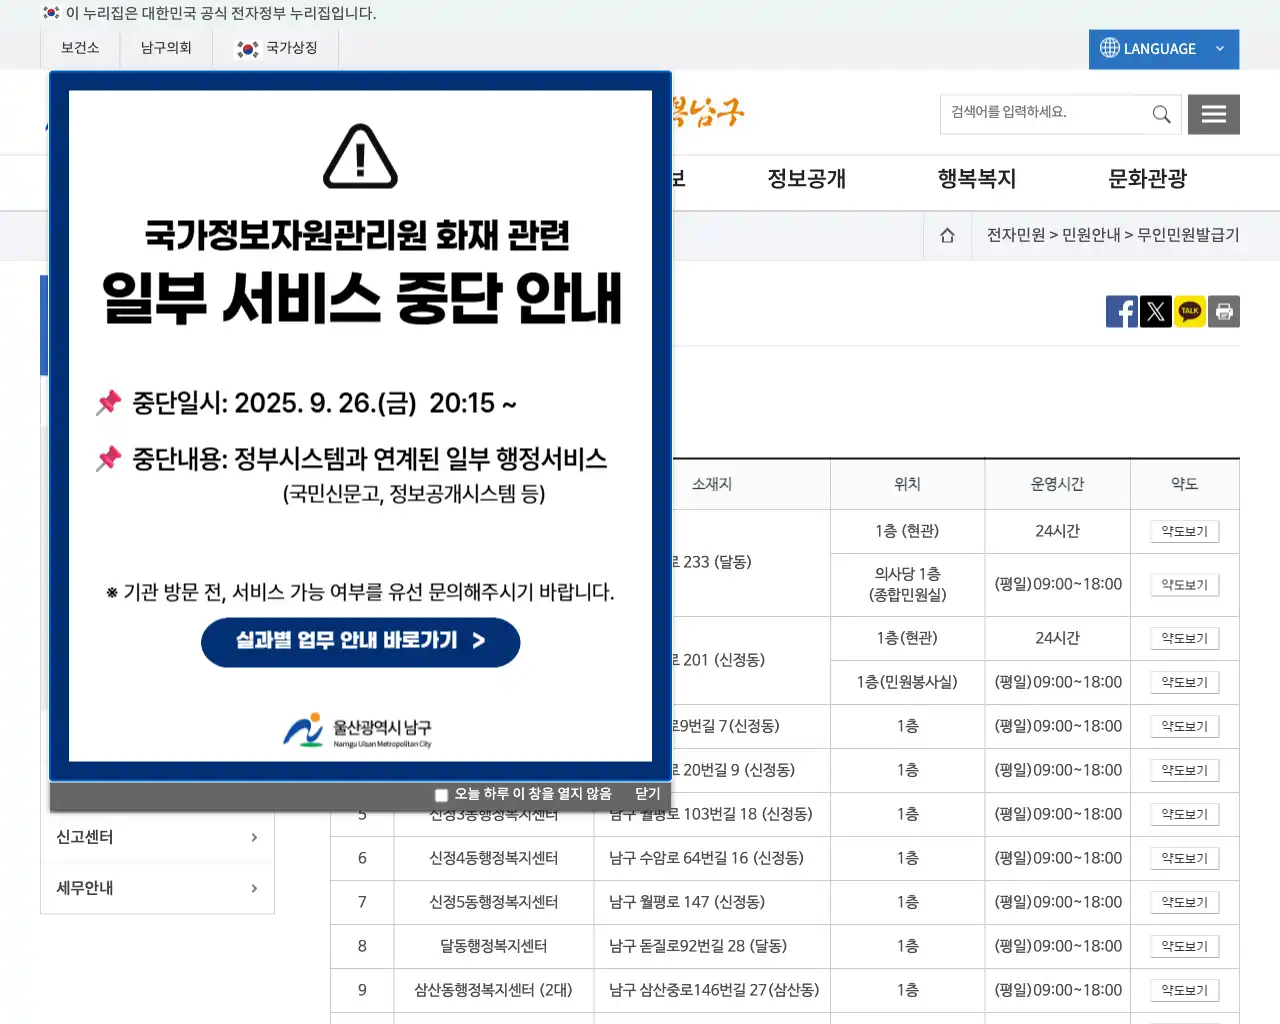Open 행복복지 main menu
Image resolution: width=1280 pixels, height=1024 pixels.
click(976, 179)
